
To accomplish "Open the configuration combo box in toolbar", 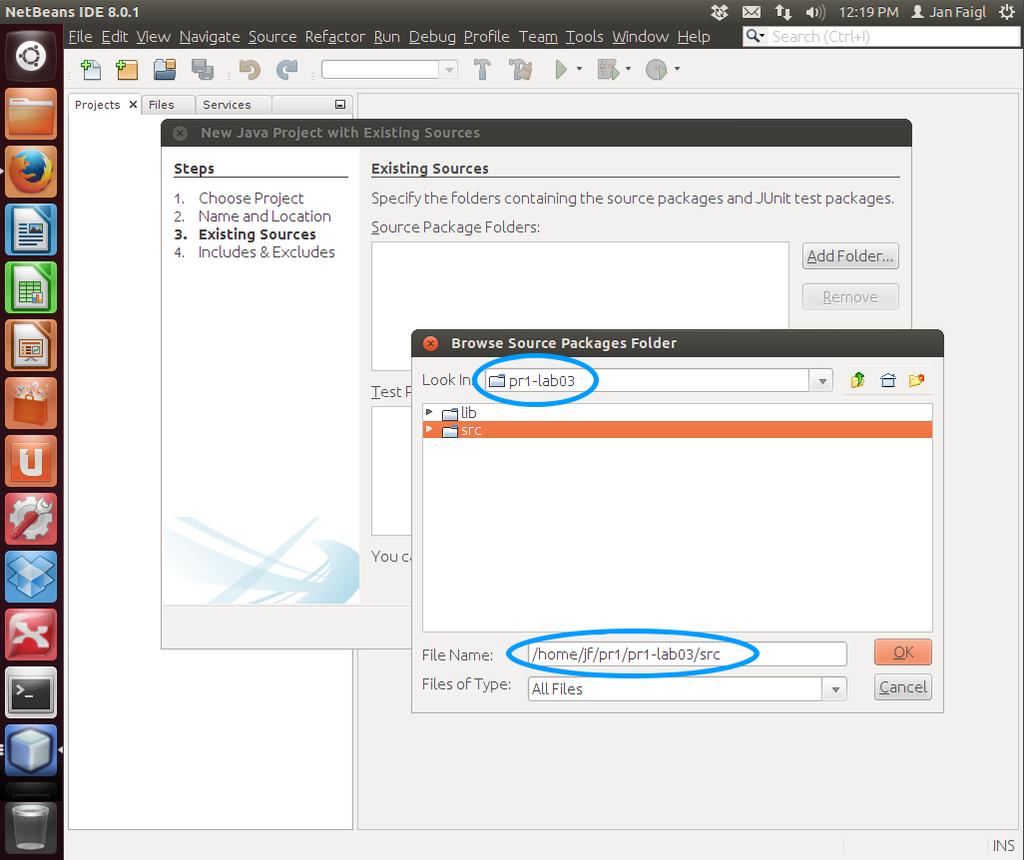I will tap(389, 69).
